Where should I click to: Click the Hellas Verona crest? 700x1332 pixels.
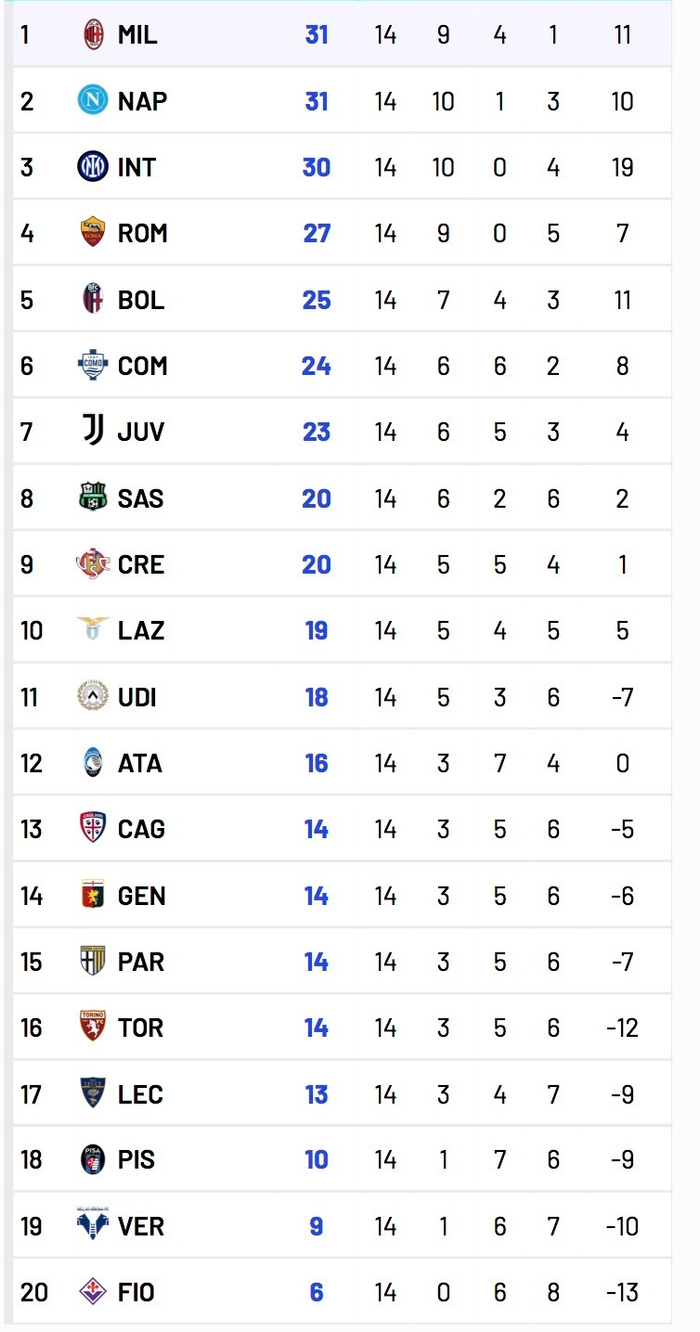93,1225
